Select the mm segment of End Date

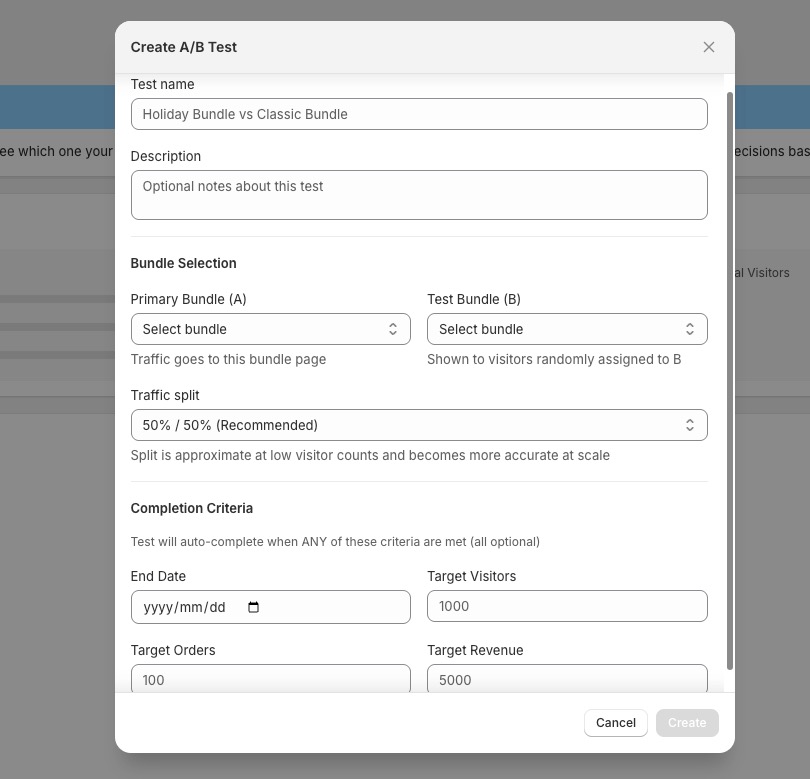pos(191,607)
